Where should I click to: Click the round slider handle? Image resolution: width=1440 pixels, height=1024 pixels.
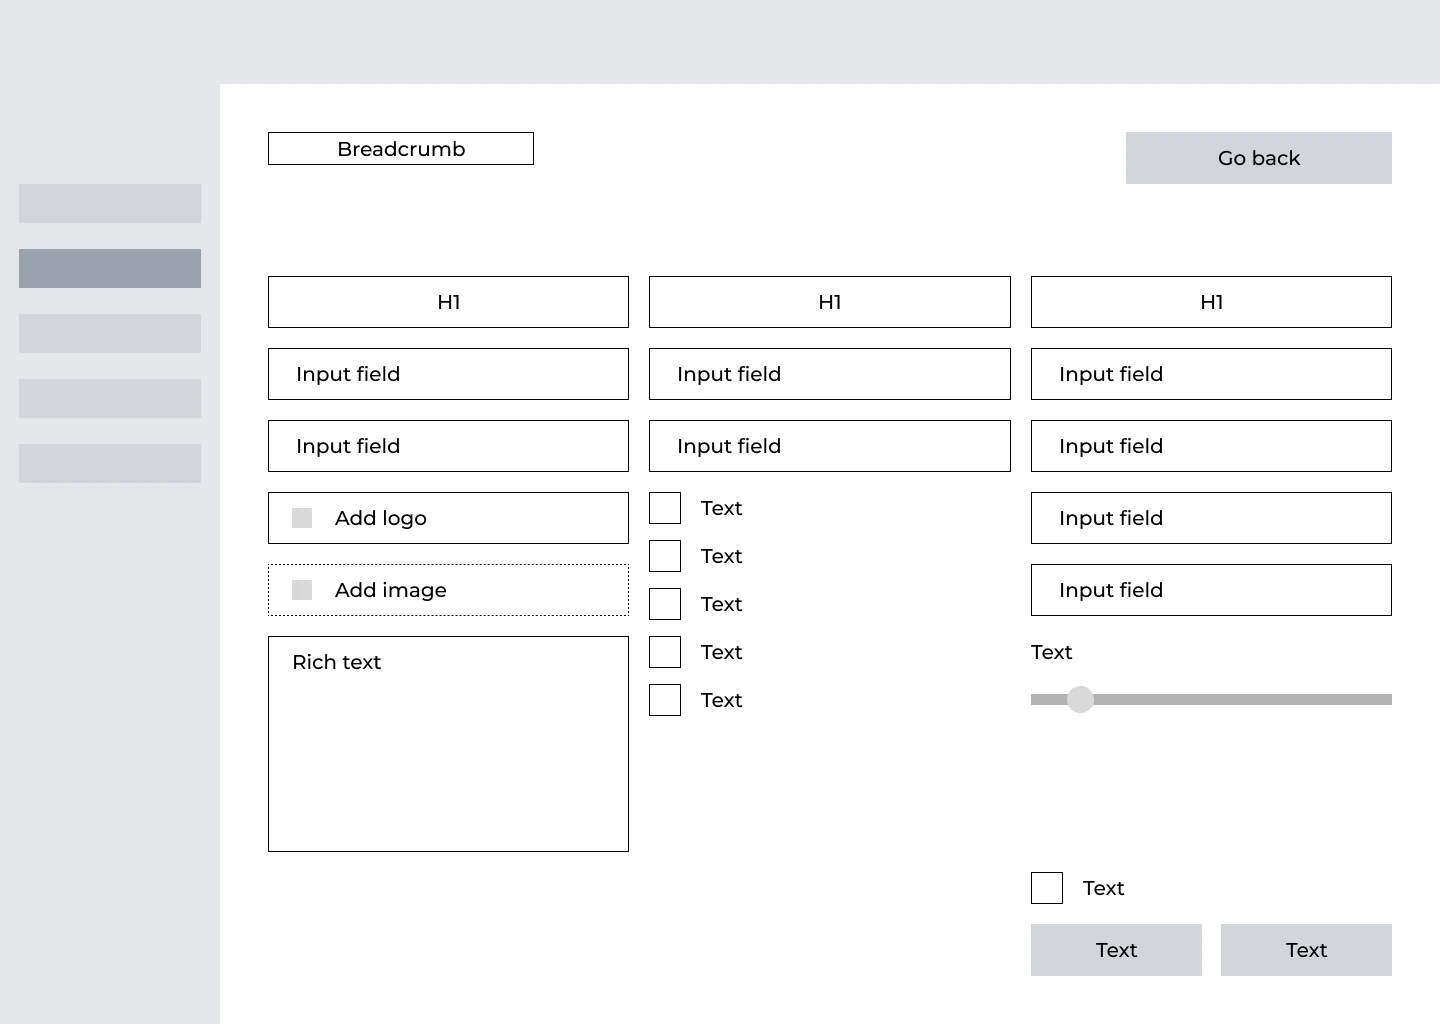[1080, 699]
